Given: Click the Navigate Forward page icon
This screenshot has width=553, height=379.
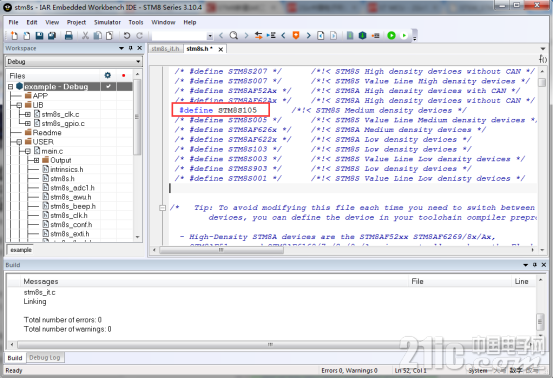Looking at the screenshot, I should 333,36.
